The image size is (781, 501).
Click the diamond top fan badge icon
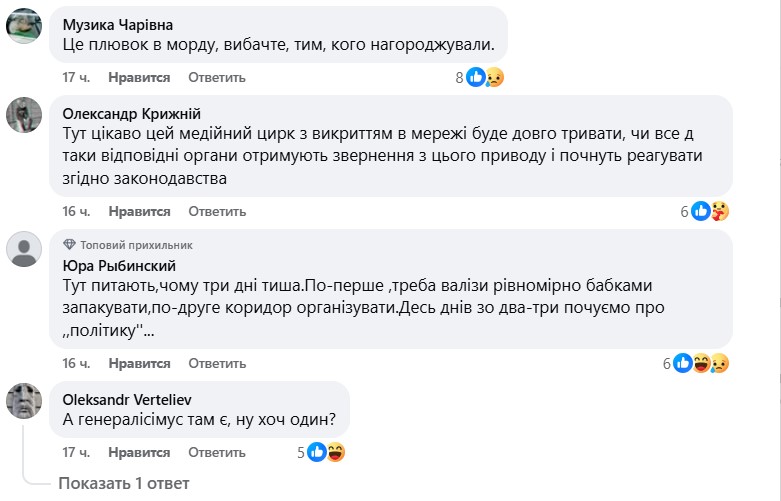(x=69, y=244)
